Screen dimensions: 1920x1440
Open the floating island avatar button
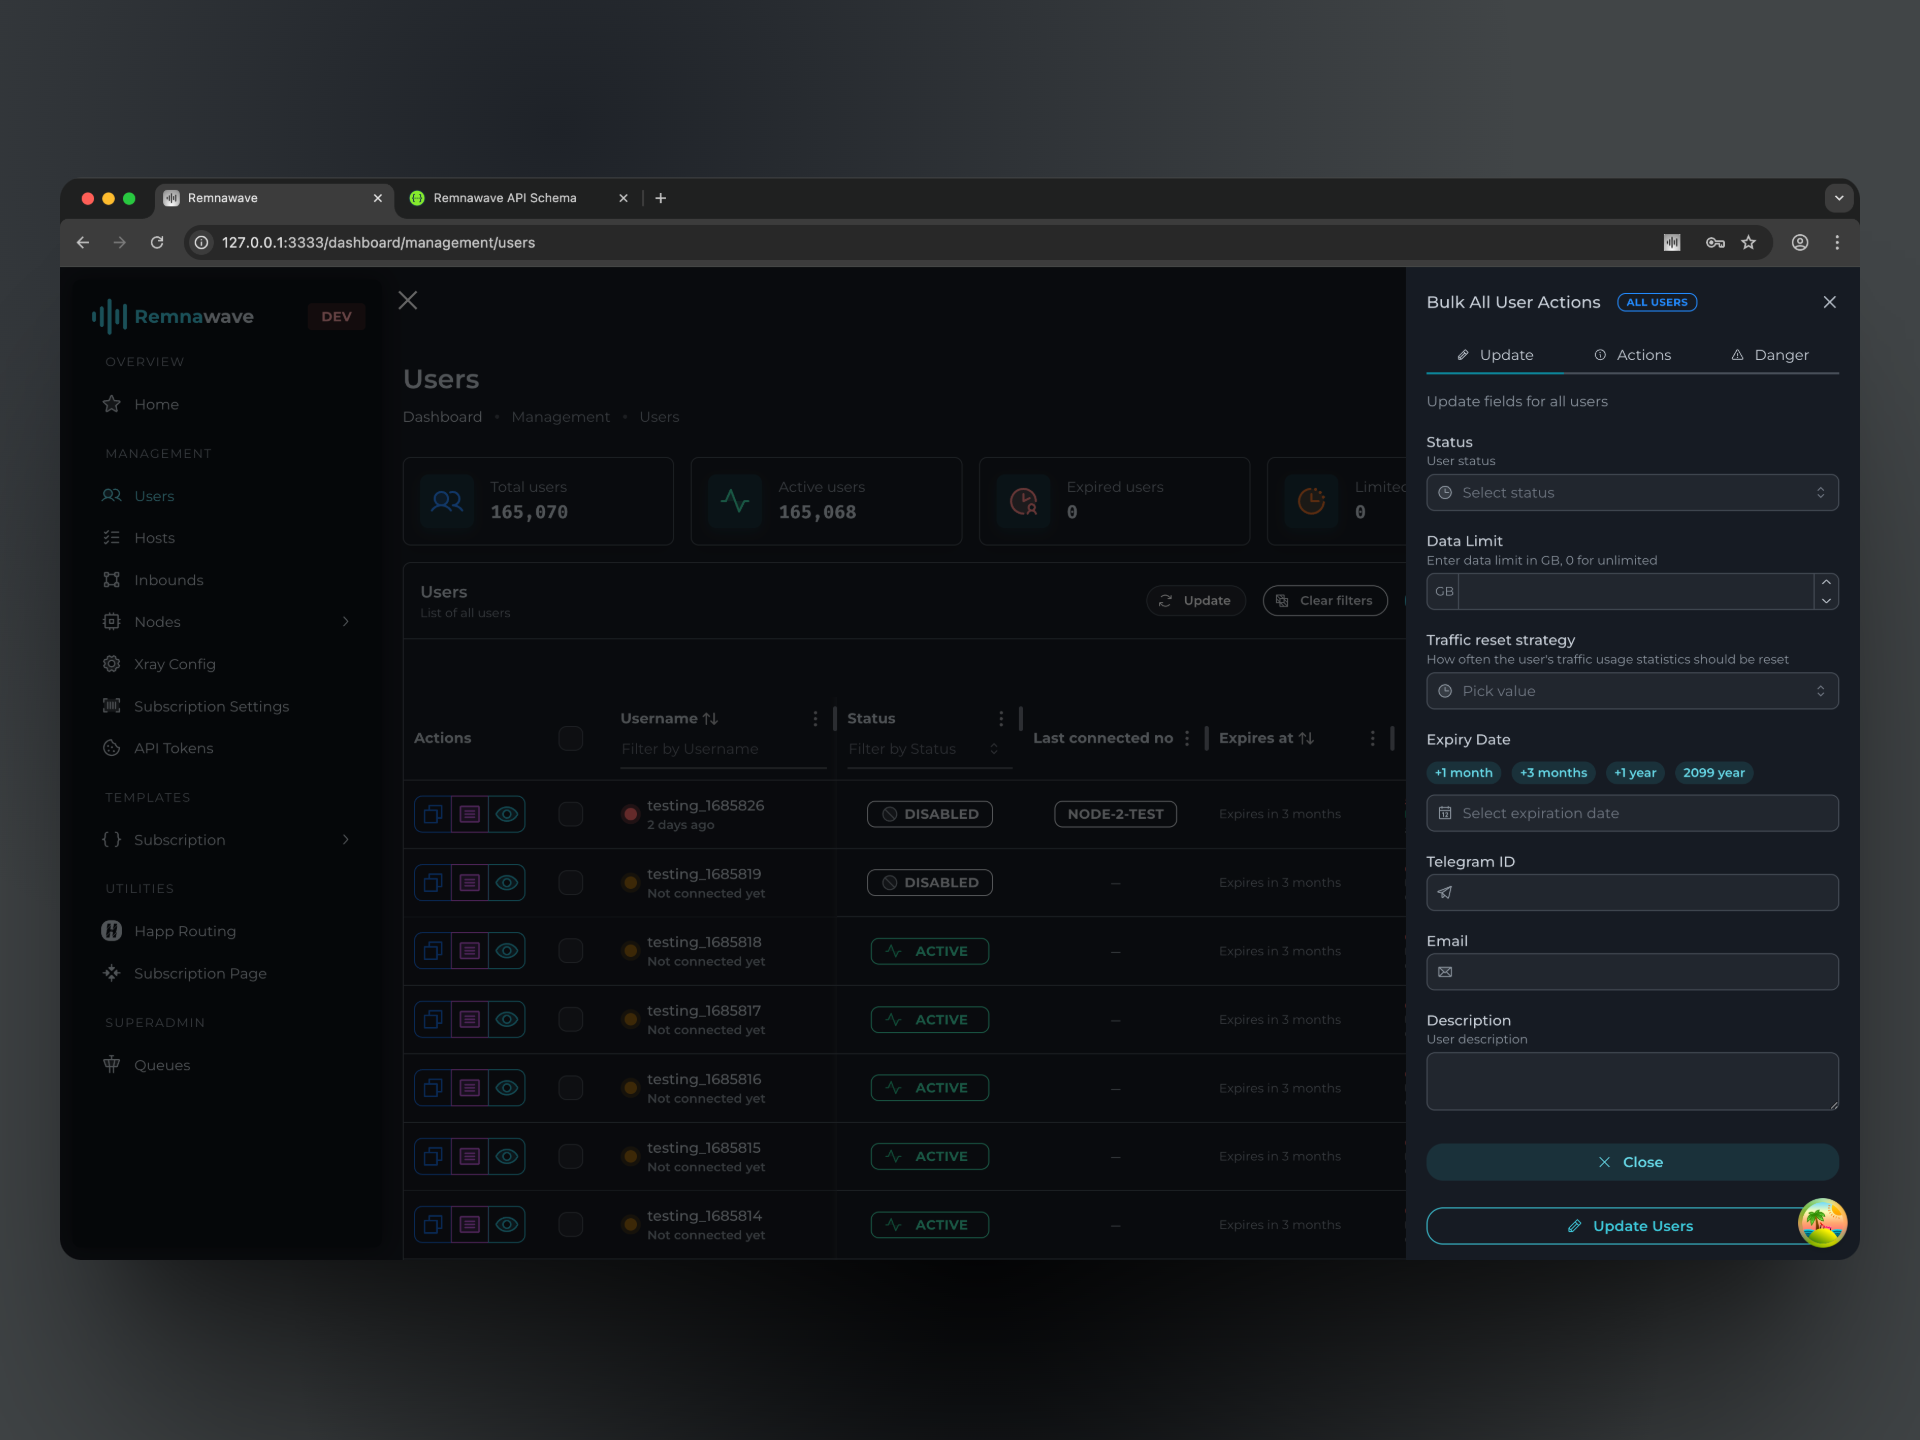click(1822, 1222)
